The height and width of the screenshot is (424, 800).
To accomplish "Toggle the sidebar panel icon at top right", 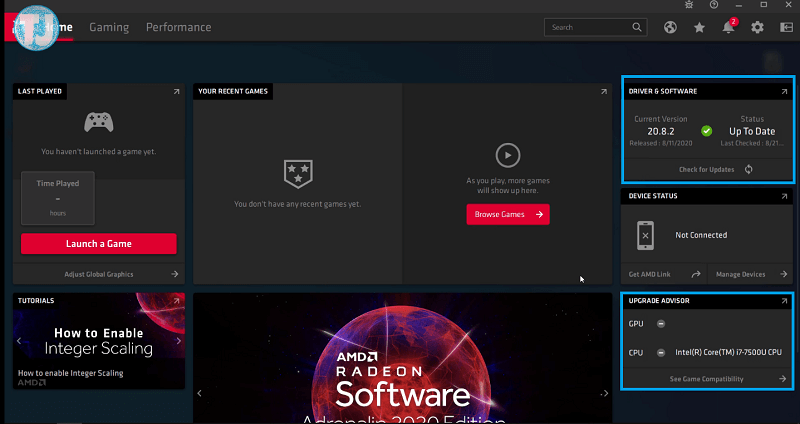I will [x=786, y=28].
